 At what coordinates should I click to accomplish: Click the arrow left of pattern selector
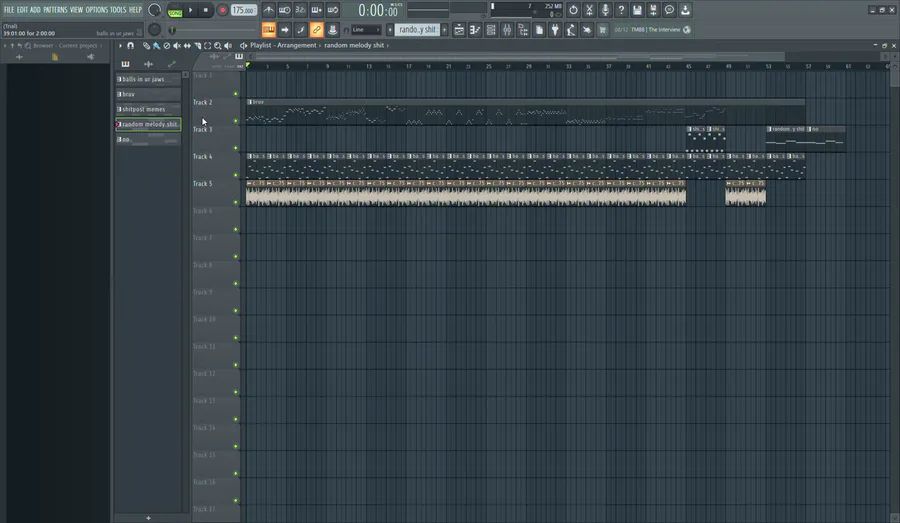pos(390,30)
